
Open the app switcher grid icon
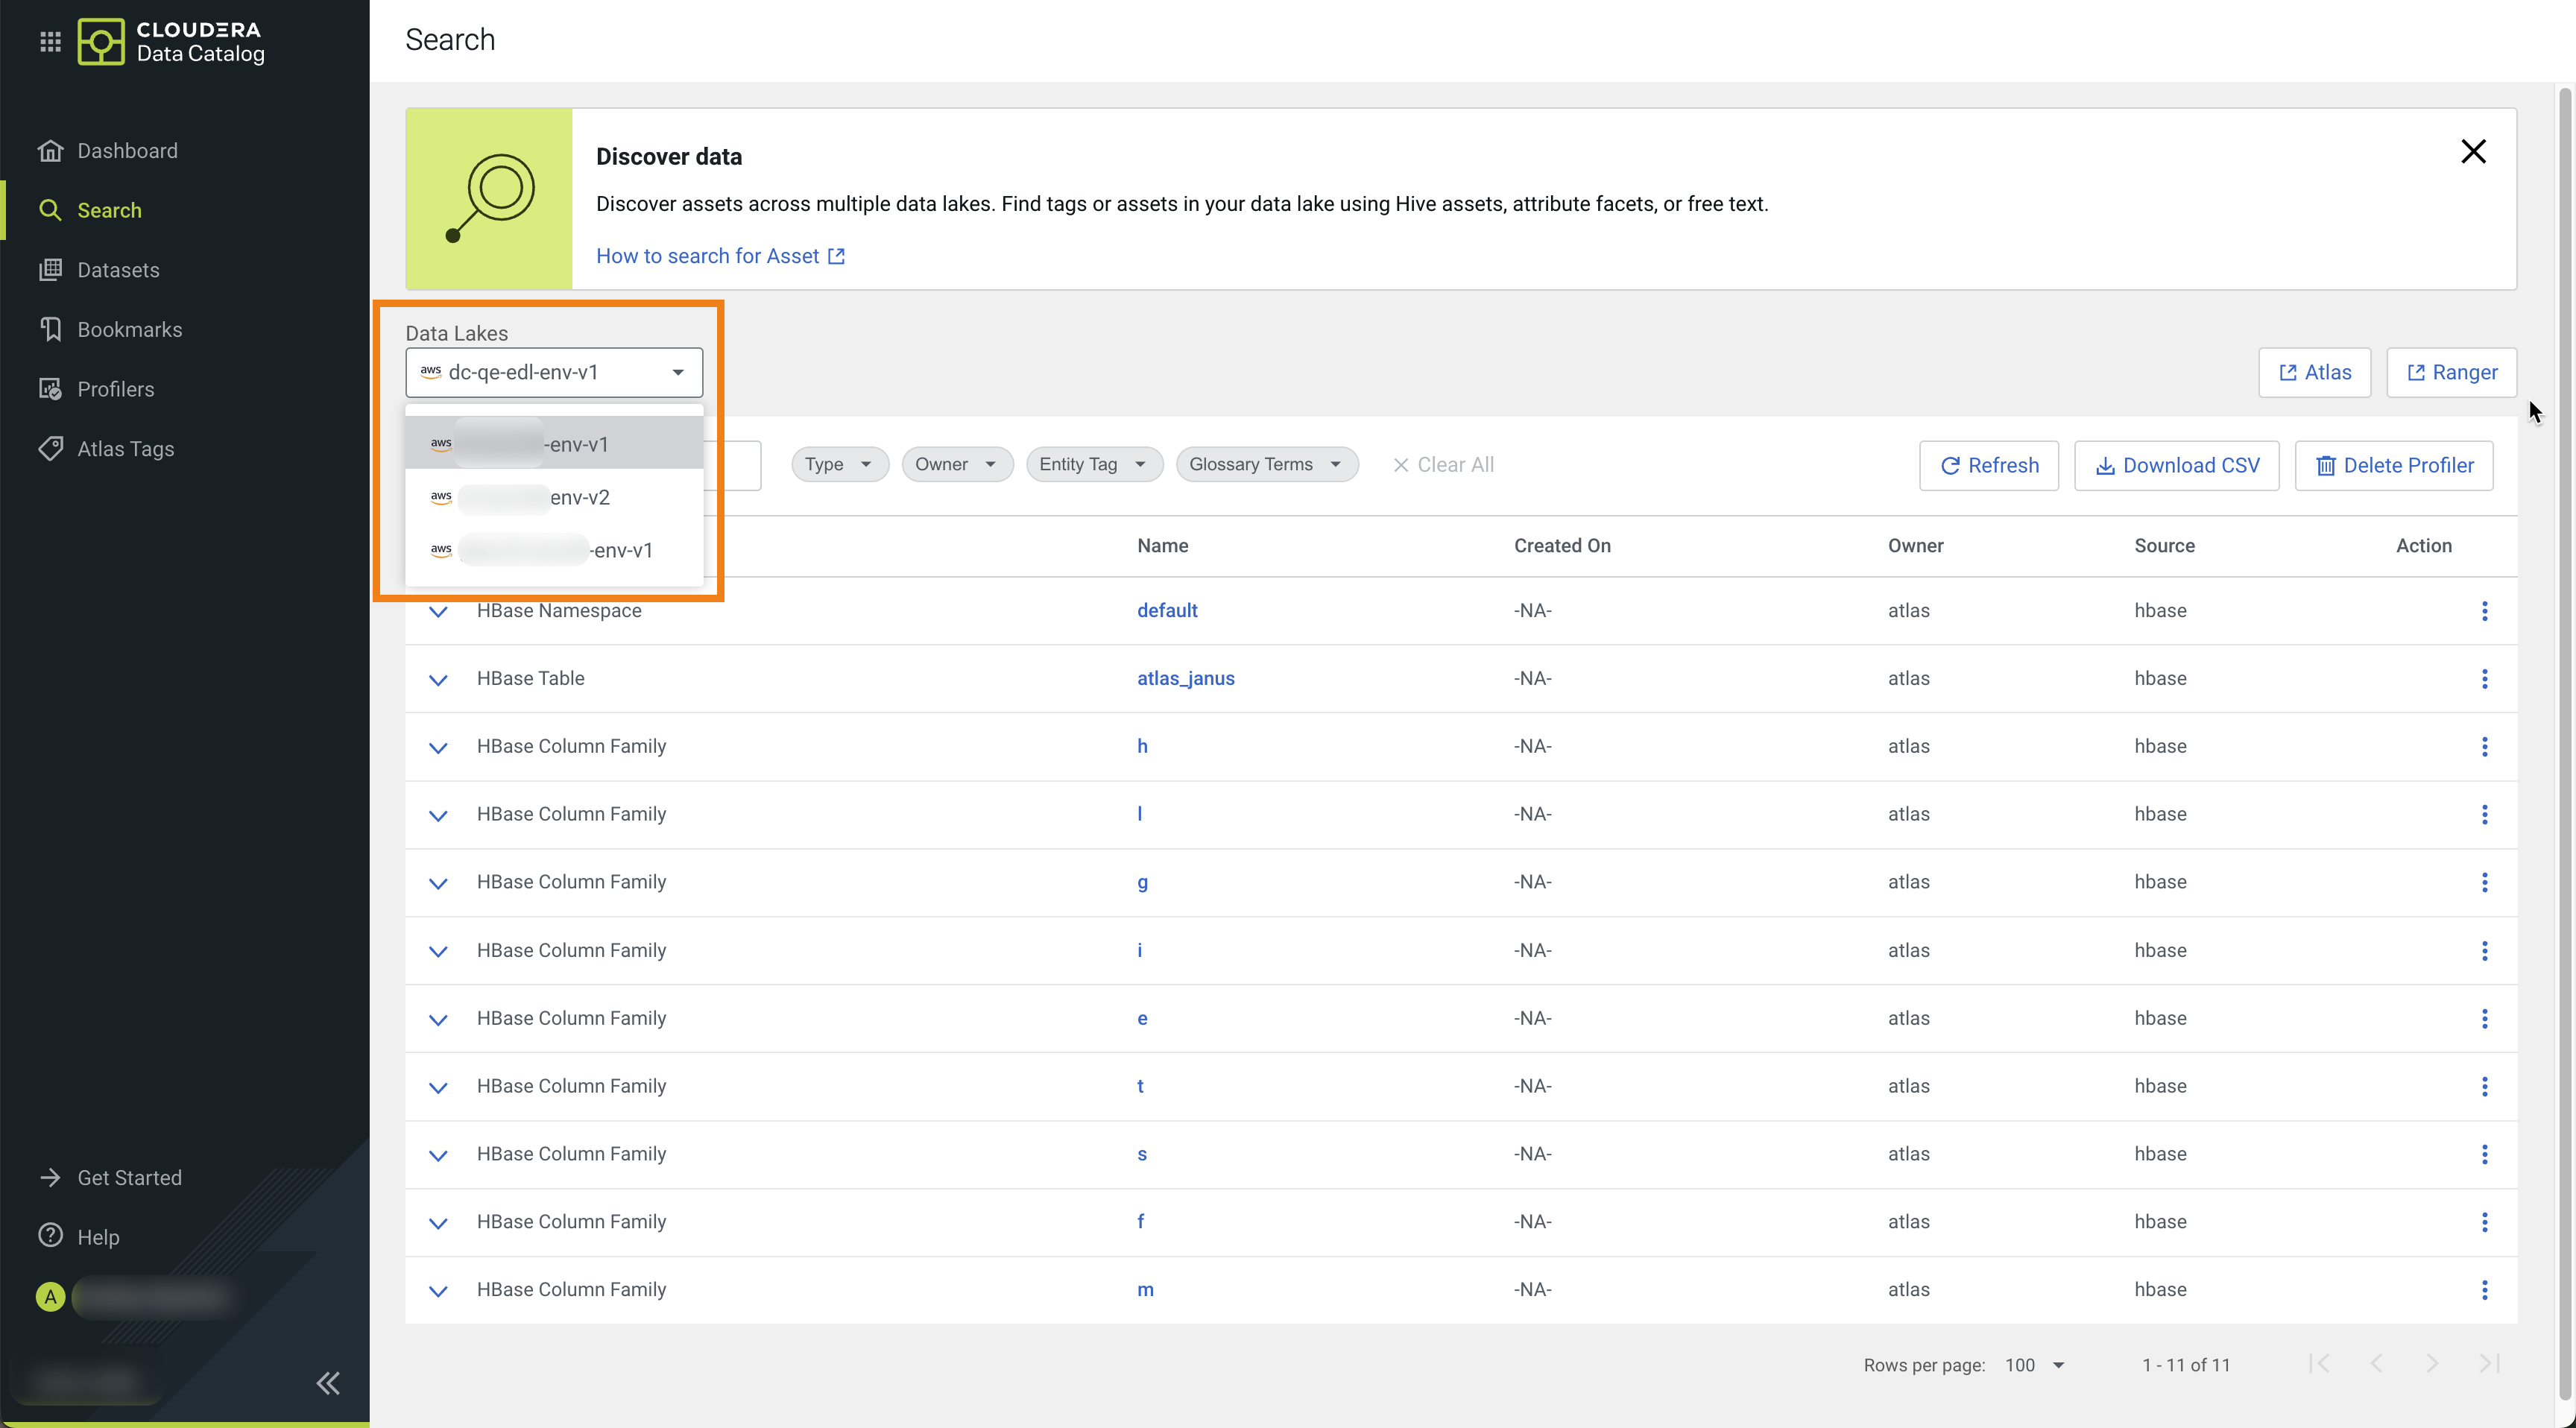point(50,41)
